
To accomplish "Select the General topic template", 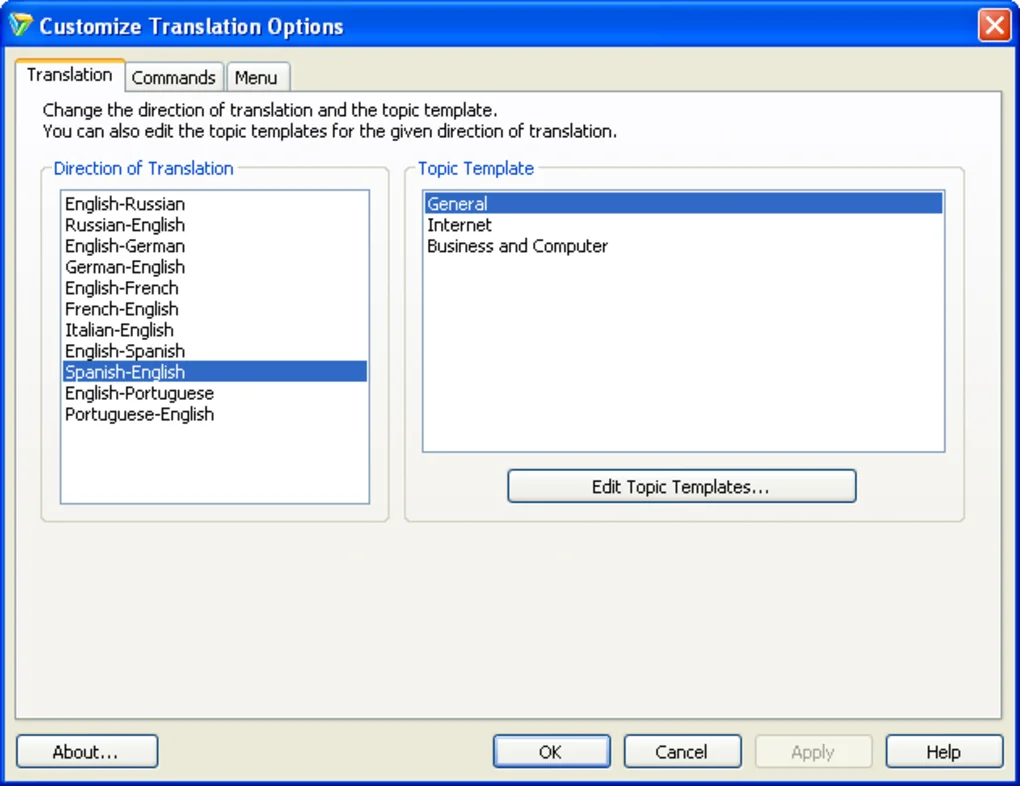I will coord(683,204).
